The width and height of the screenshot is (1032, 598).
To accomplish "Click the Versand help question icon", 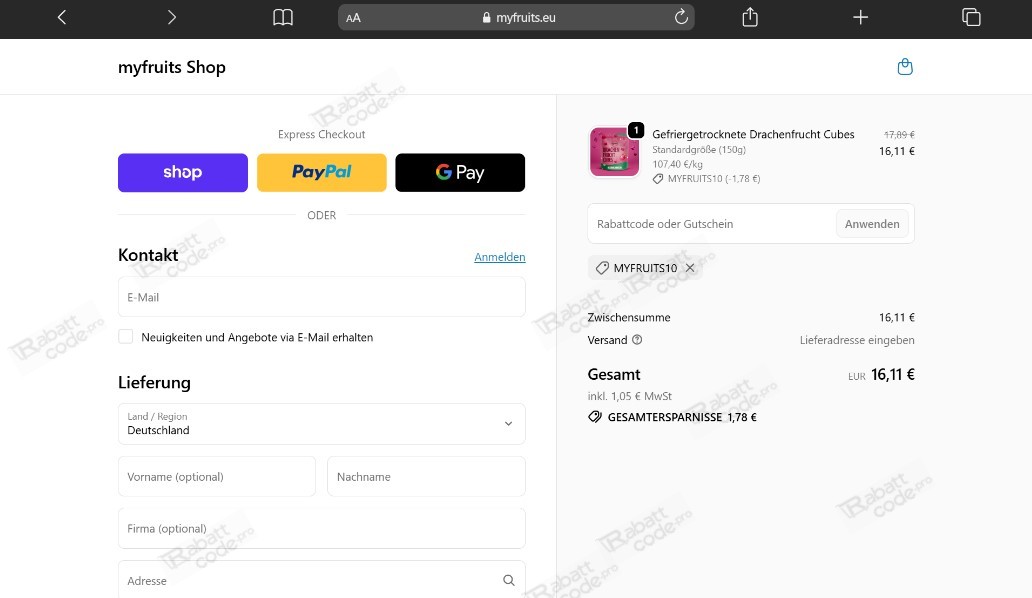I will [637, 339].
